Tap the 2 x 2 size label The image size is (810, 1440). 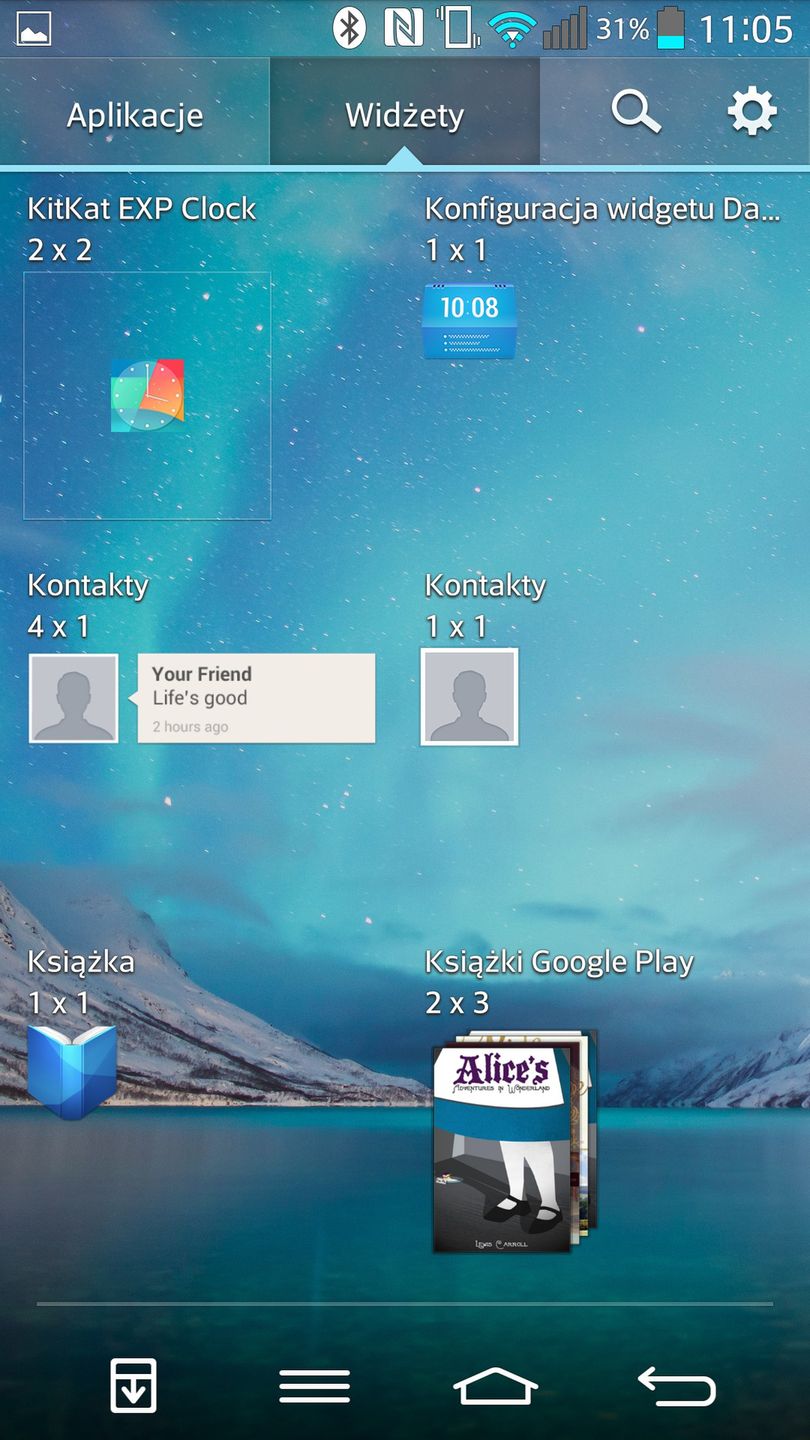60,249
